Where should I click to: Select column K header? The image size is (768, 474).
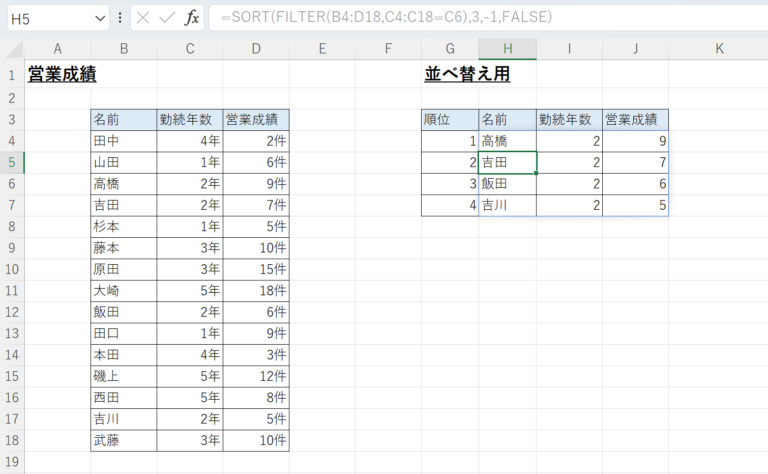tap(719, 49)
